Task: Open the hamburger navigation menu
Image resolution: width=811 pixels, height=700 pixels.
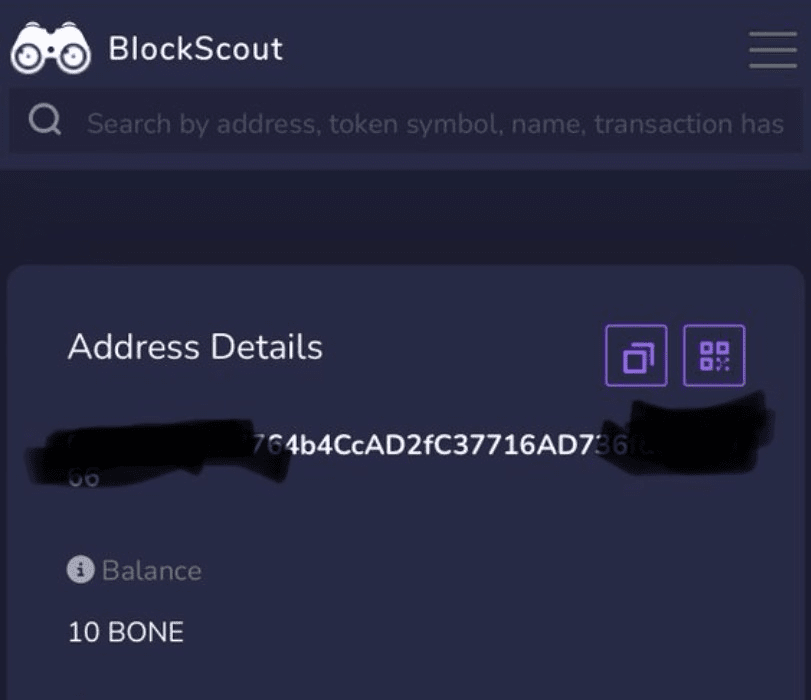Action: pos(772,49)
